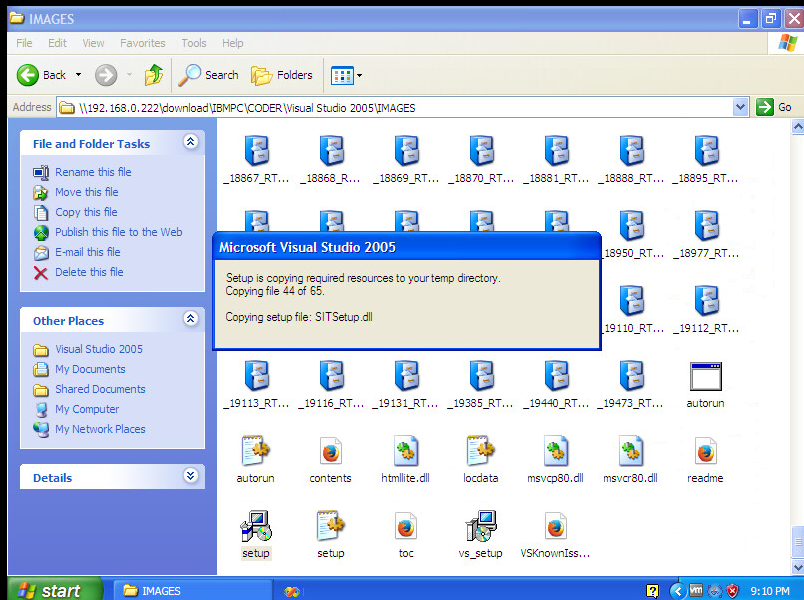
Task: Open the My Network Places link
Action: click(x=100, y=429)
